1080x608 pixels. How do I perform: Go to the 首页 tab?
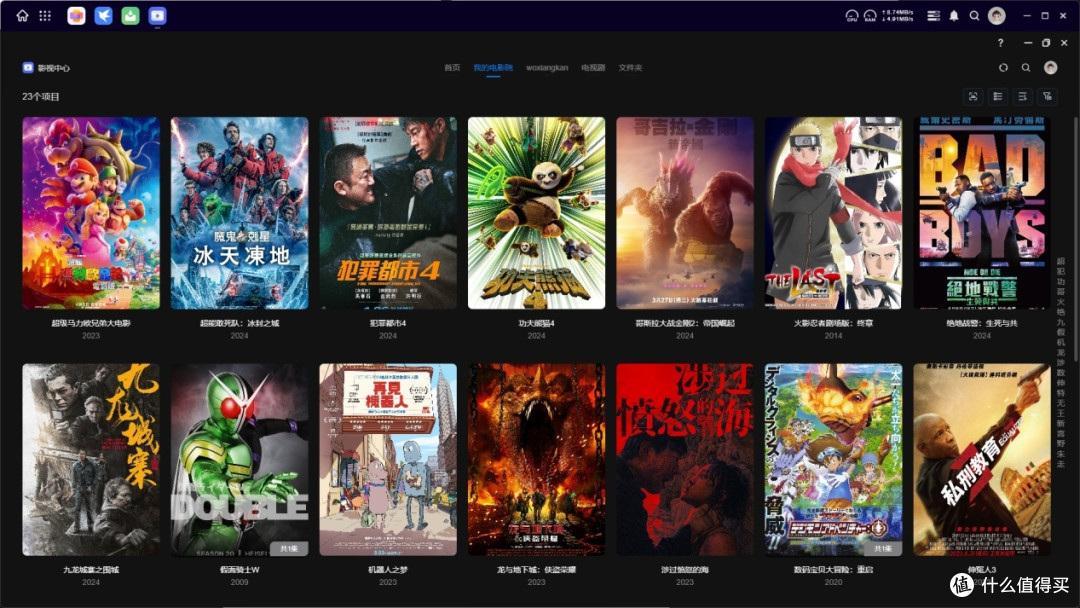(x=452, y=67)
